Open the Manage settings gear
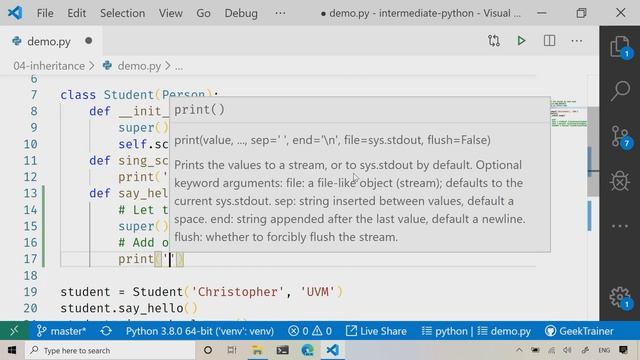640x360 pixels. (x=620, y=297)
